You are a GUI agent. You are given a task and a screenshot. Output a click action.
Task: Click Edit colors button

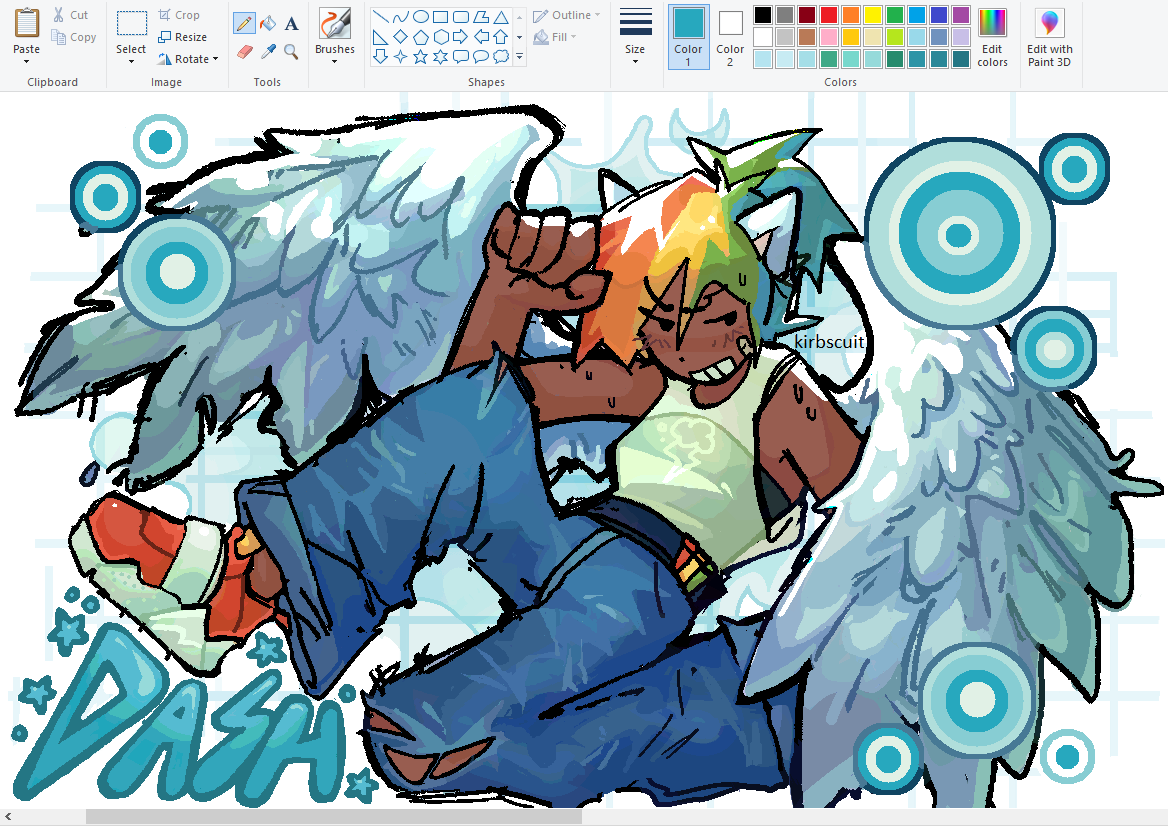click(992, 37)
